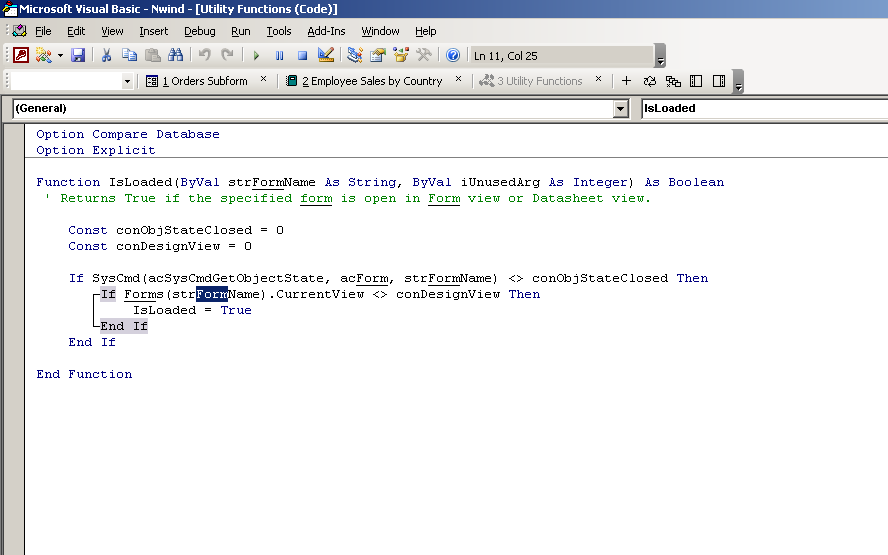888x555 pixels.
Task: Click the green 'Returns True if' comment line
Action: pyautogui.click(x=348, y=198)
